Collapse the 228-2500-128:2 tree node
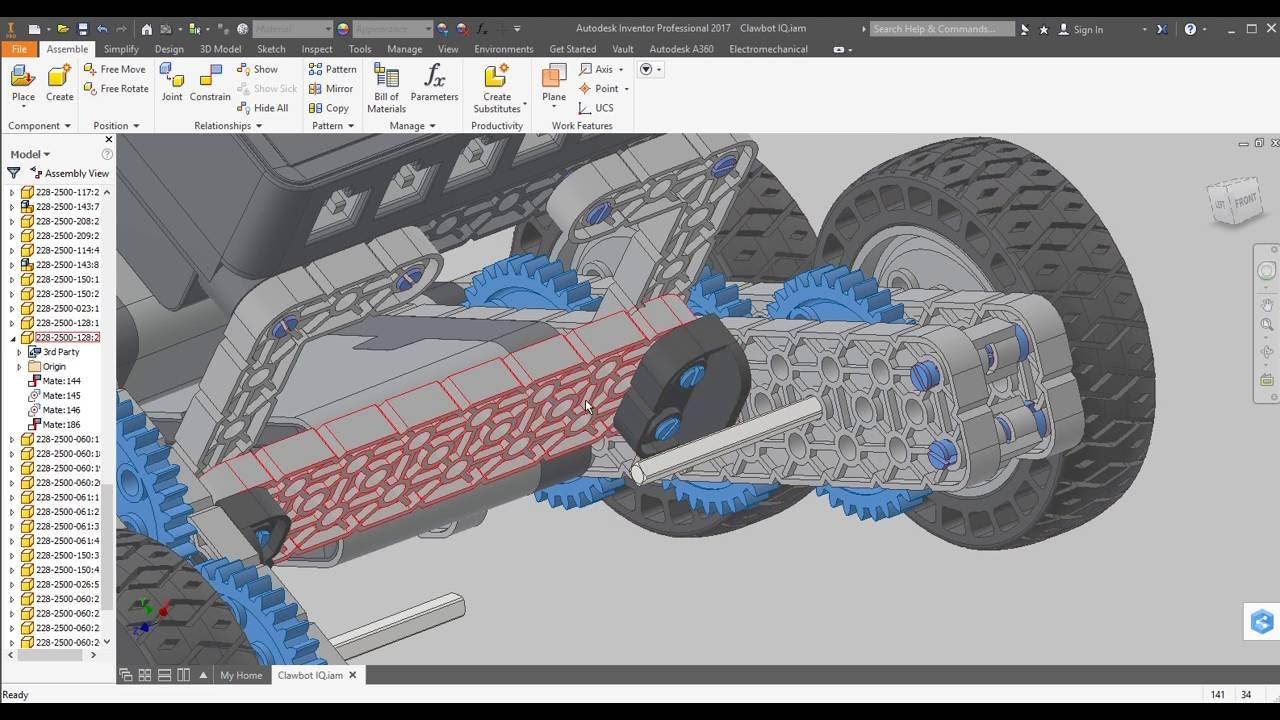 [x=12, y=338]
